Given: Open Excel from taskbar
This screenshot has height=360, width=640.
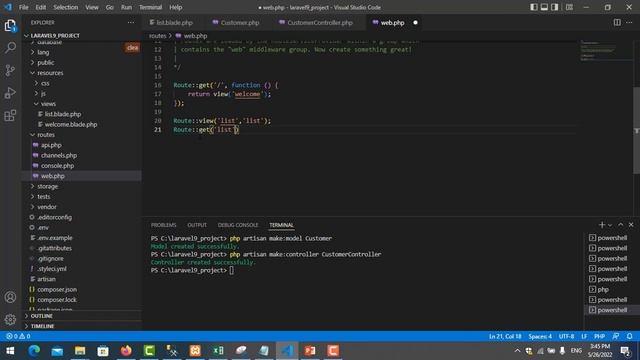Looking at the screenshot, I should tap(218, 351).
